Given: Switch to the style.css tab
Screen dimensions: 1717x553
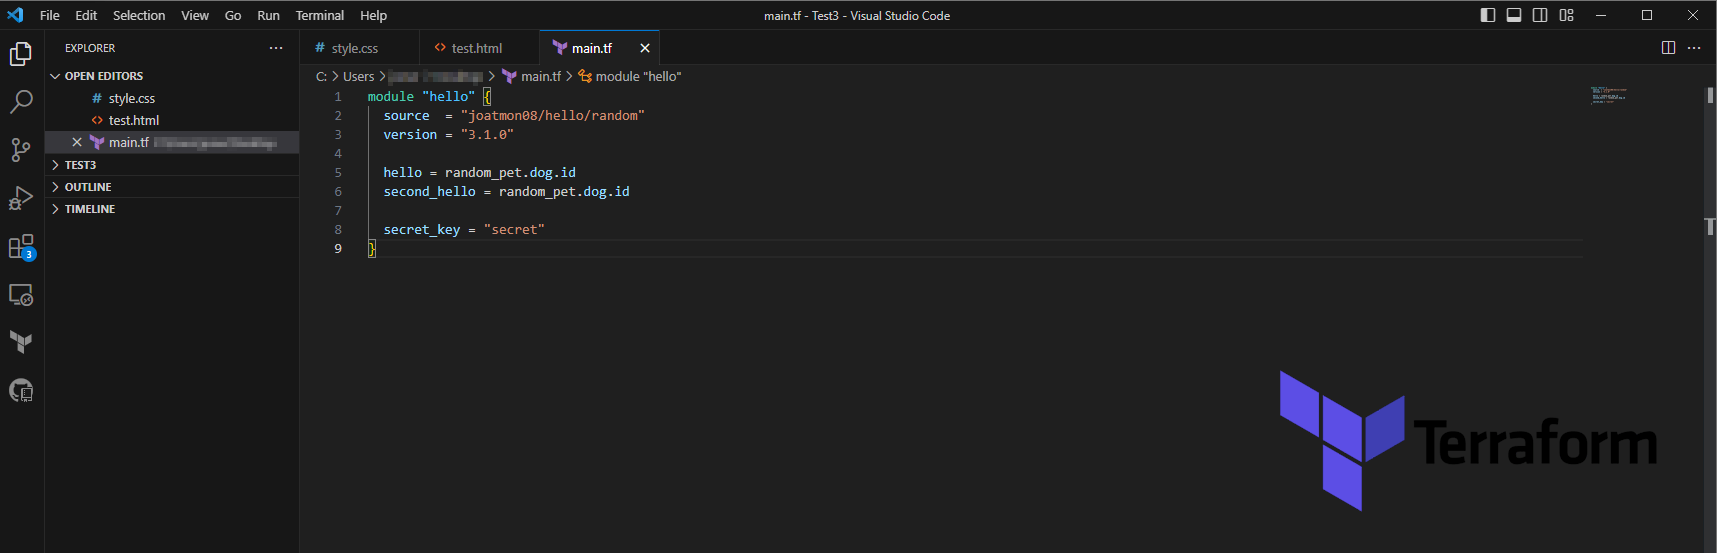Looking at the screenshot, I should coord(354,48).
